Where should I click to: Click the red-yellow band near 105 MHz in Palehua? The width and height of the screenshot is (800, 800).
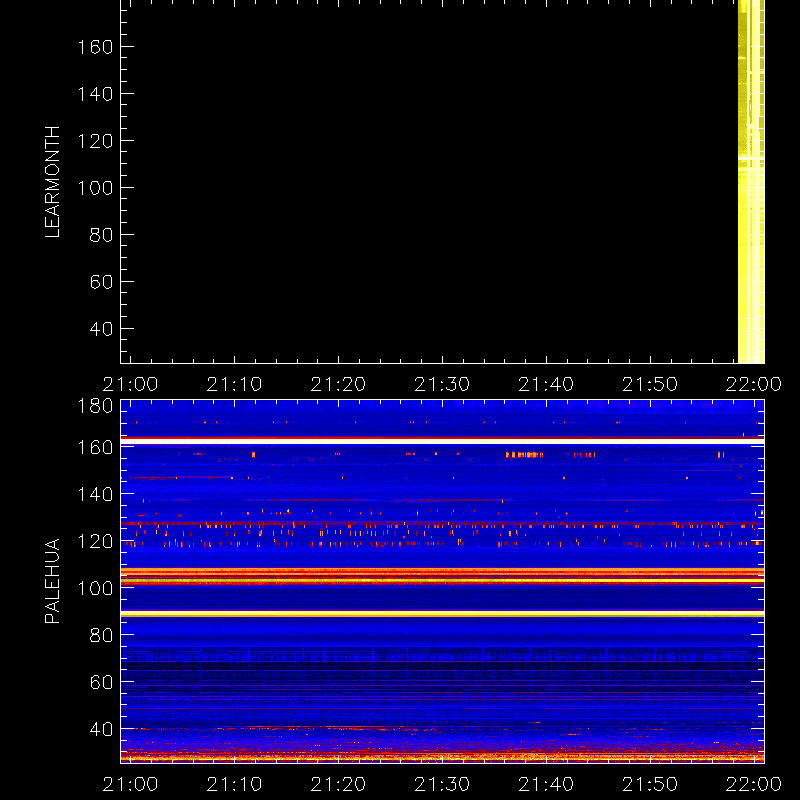click(442, 576)
